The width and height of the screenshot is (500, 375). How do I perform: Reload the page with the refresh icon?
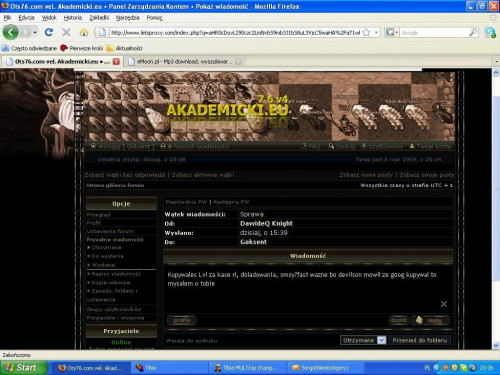click(x=49, y=32)
